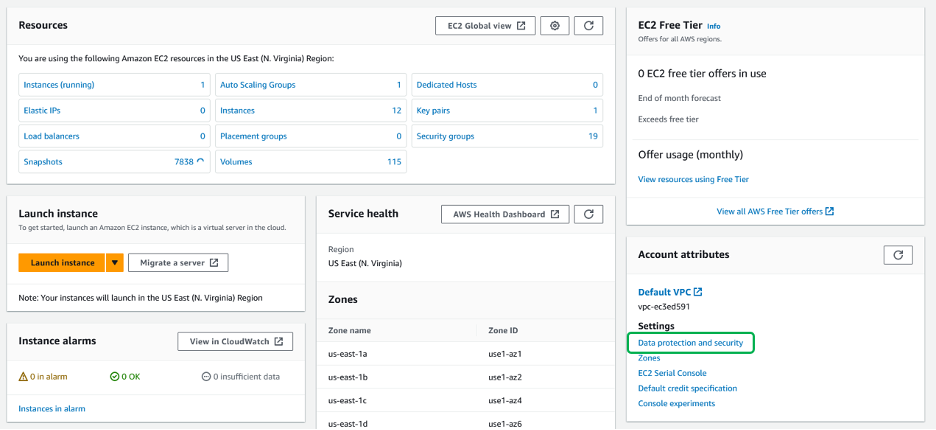Click the Snapshots count 7838
Image resolution: width=936 pixels, height=430 pixels.
click(x=182, y=162)
